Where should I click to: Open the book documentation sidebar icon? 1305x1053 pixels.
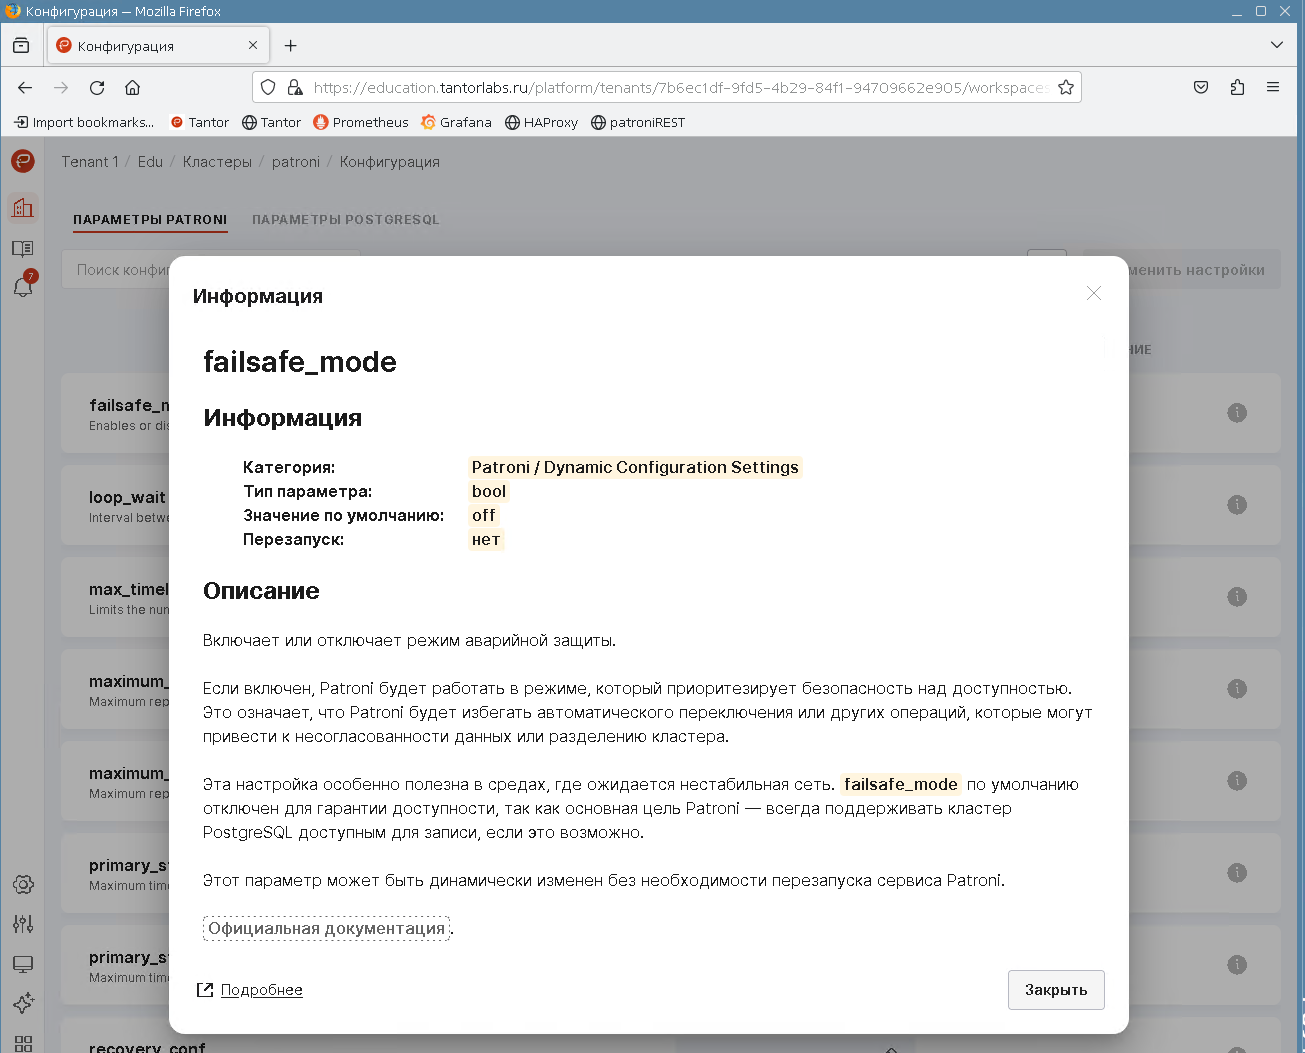23,248
